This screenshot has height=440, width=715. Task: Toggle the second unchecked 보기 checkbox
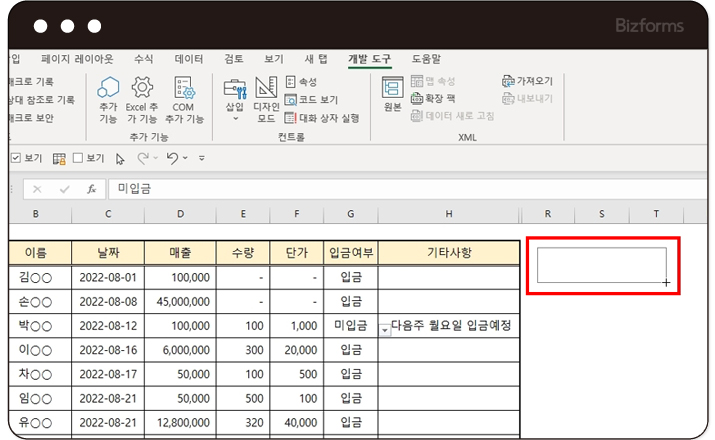75,158
